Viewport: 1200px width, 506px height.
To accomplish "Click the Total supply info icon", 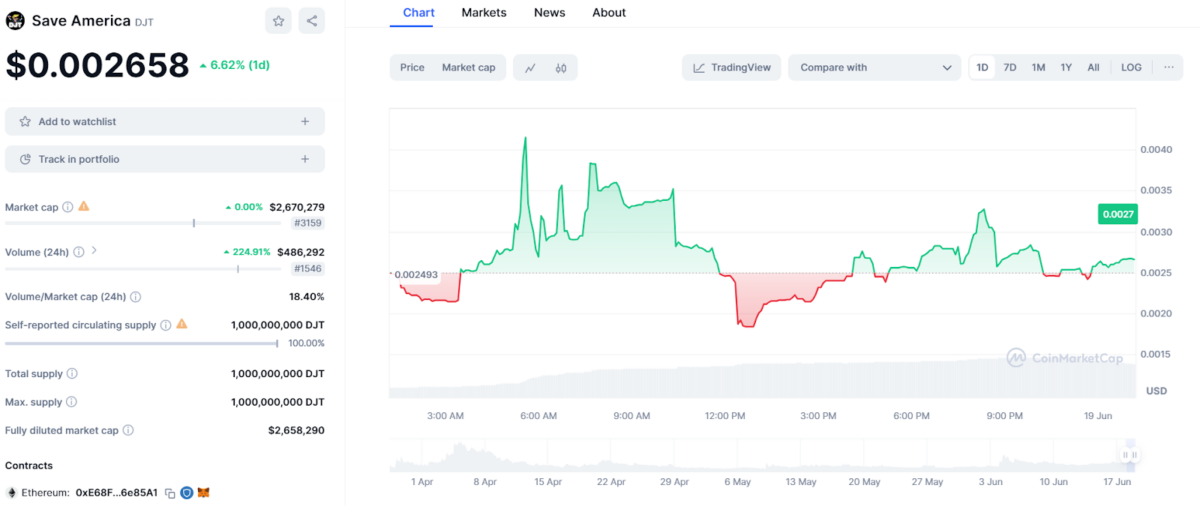I will (x=72, y=374).
